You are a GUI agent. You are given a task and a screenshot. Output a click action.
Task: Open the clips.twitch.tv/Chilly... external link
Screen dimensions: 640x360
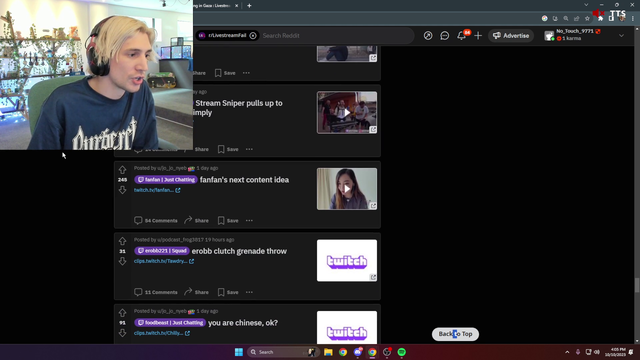(162, 333)
